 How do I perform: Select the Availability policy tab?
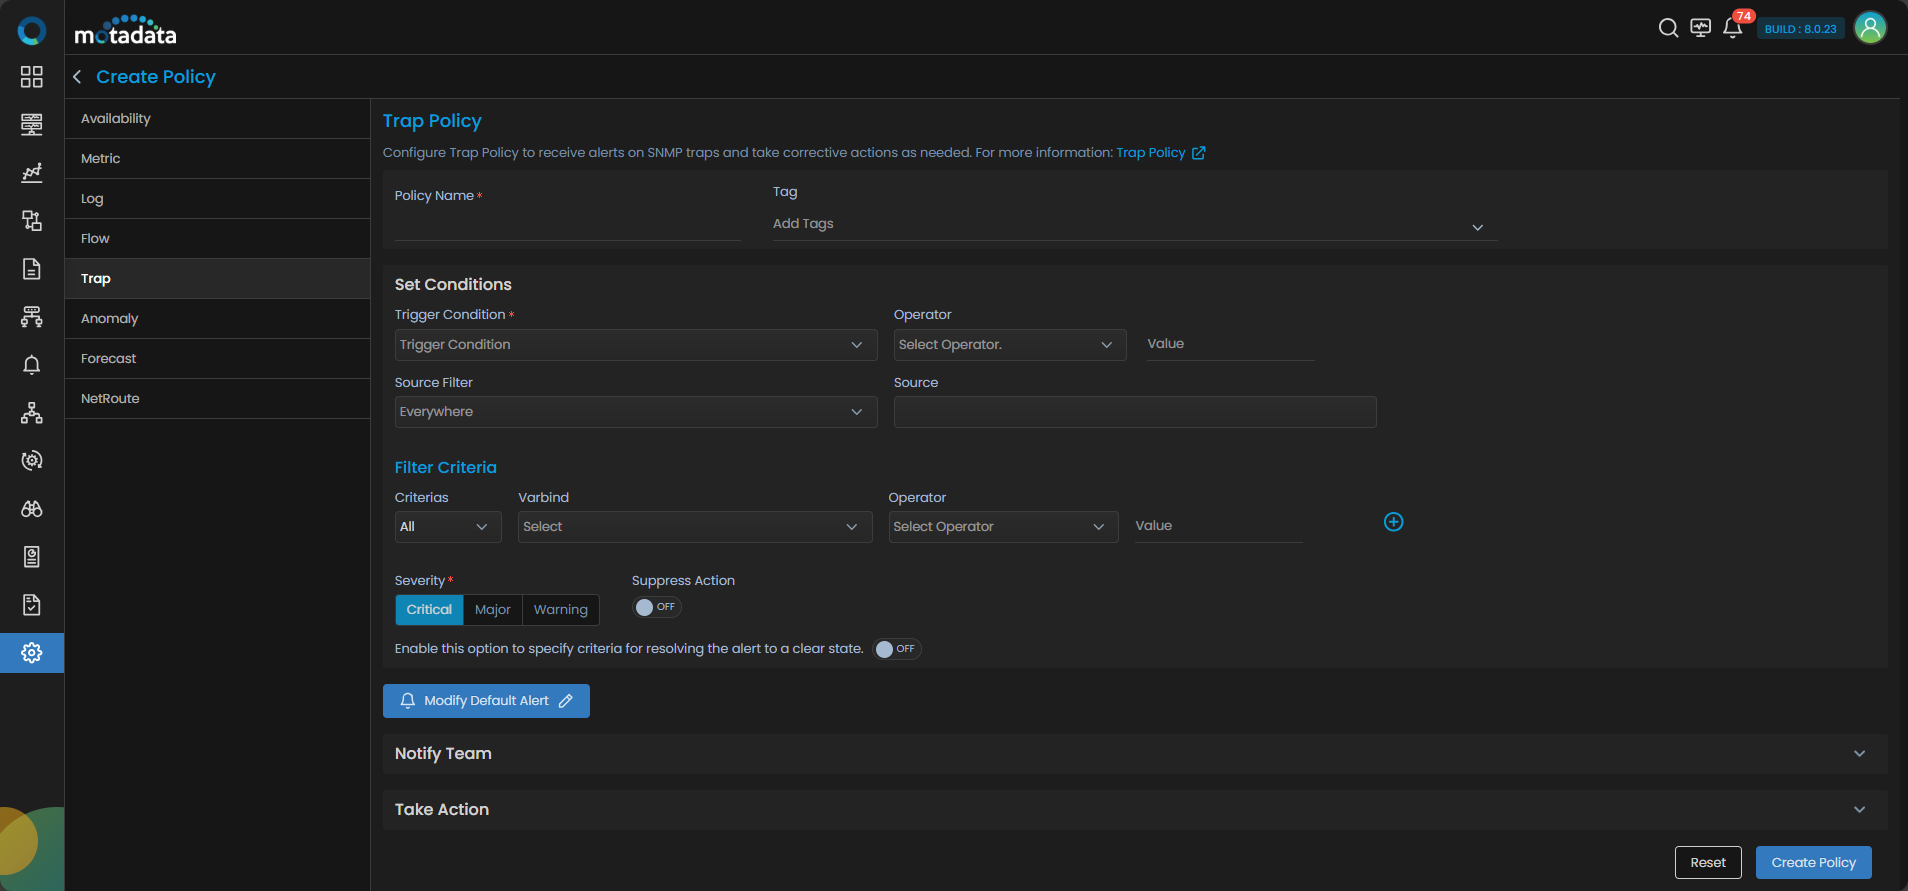[116, 119]
